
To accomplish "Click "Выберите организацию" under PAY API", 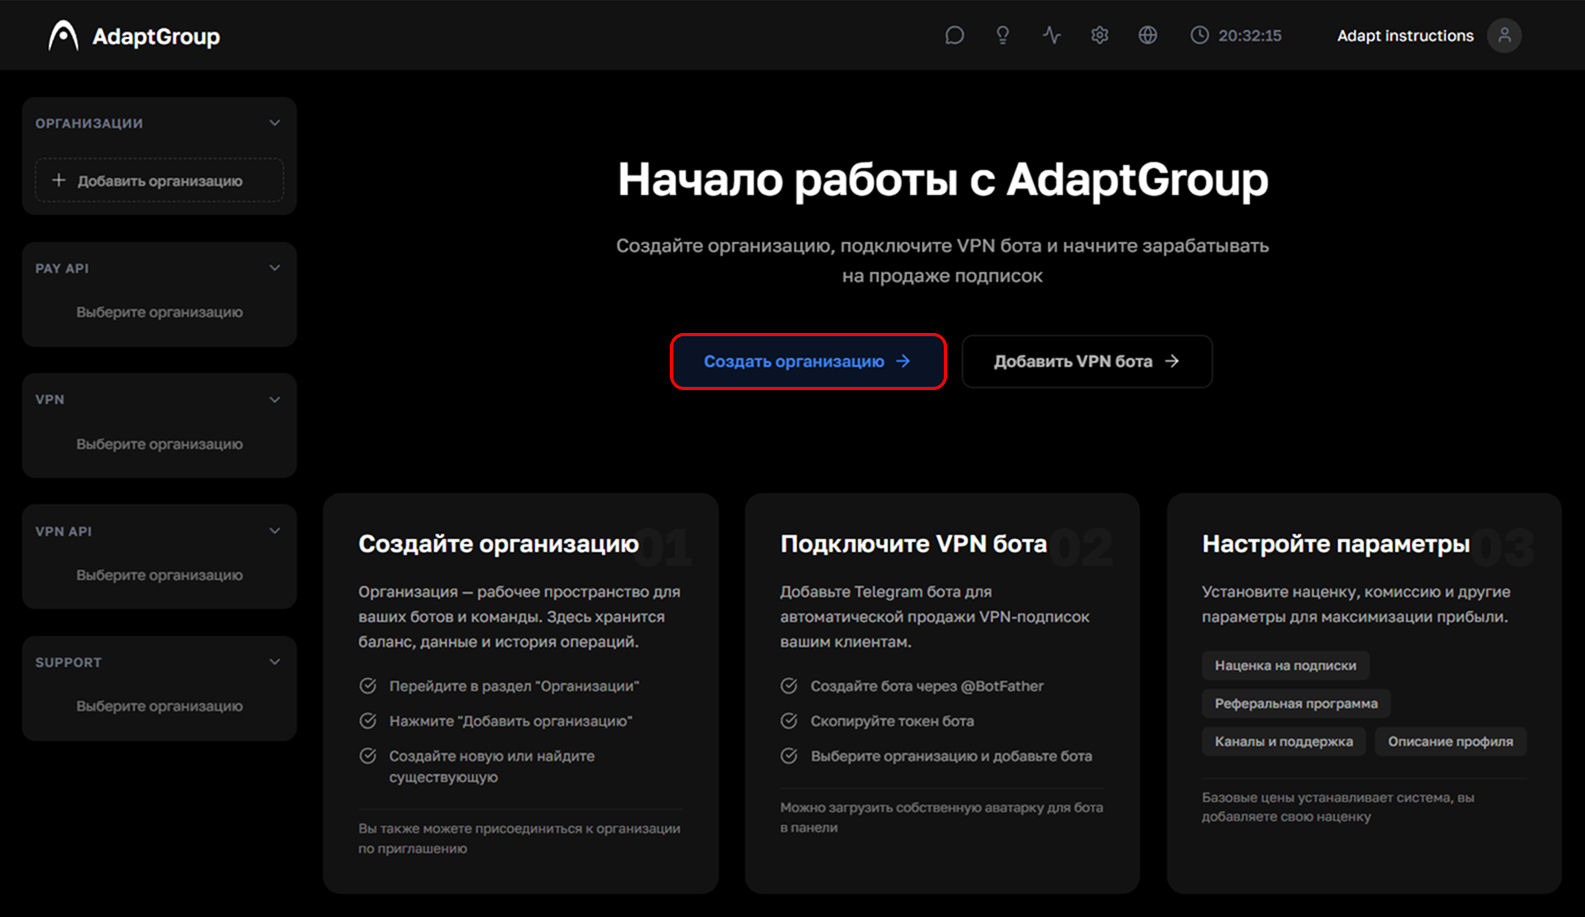I will tap(160, 312).
